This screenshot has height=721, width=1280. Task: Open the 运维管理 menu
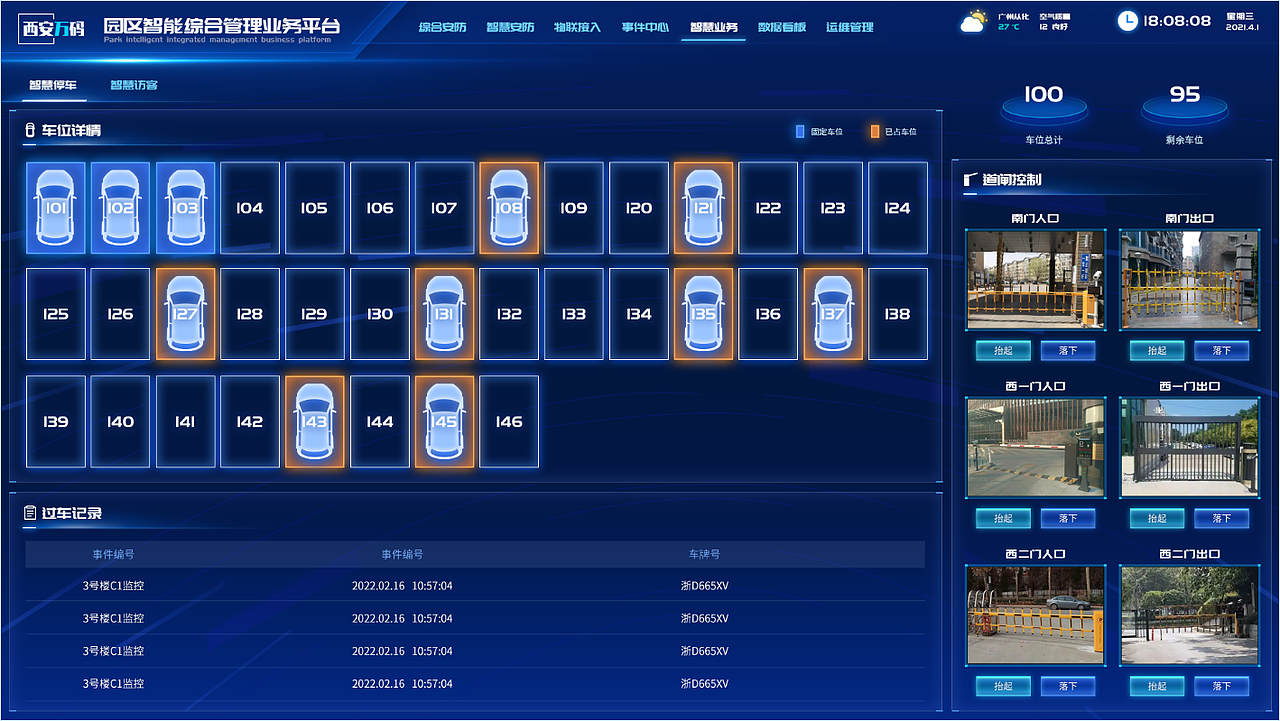coord(850,27)
